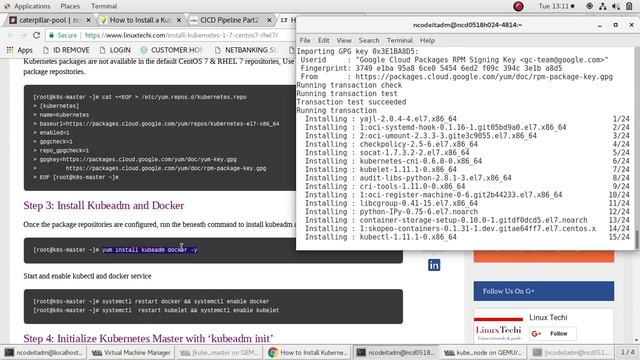Maximize the terminal window
Viewport: 640px width, 360px height.
point(616,25)
